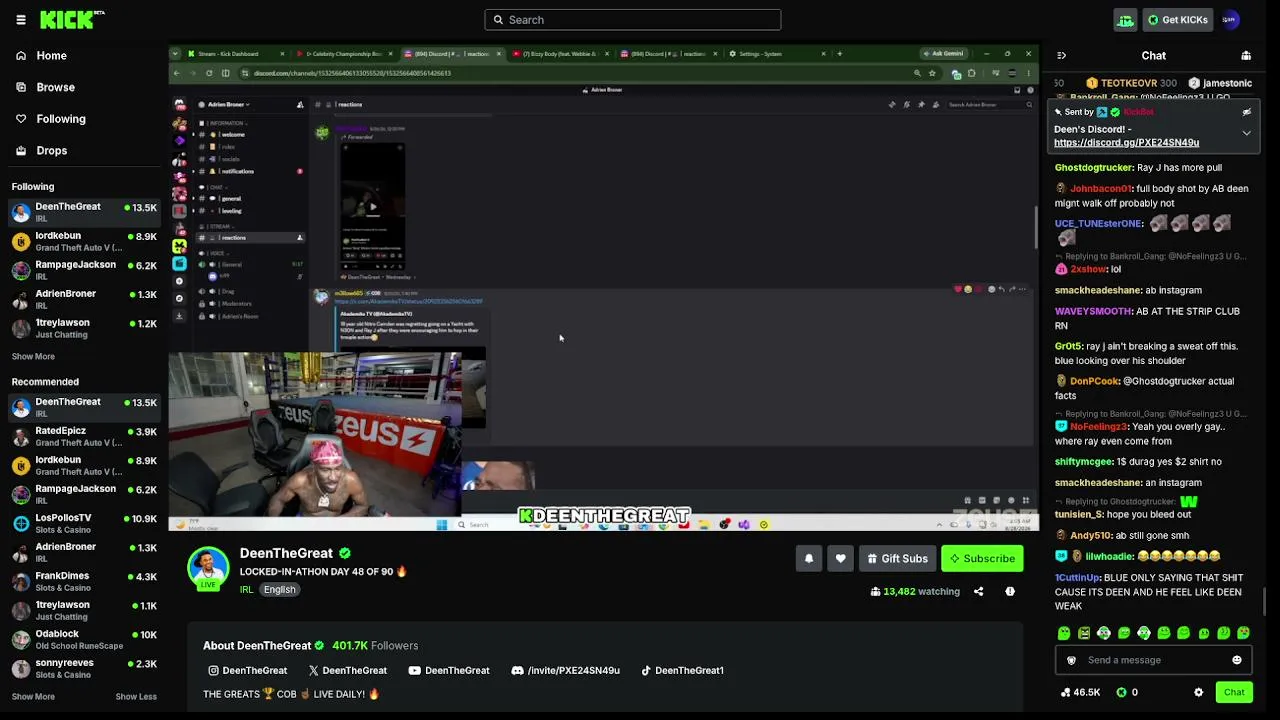
Task: Collapse the chat panel with the arrow icon
Action: click(x=1061, y=56)
